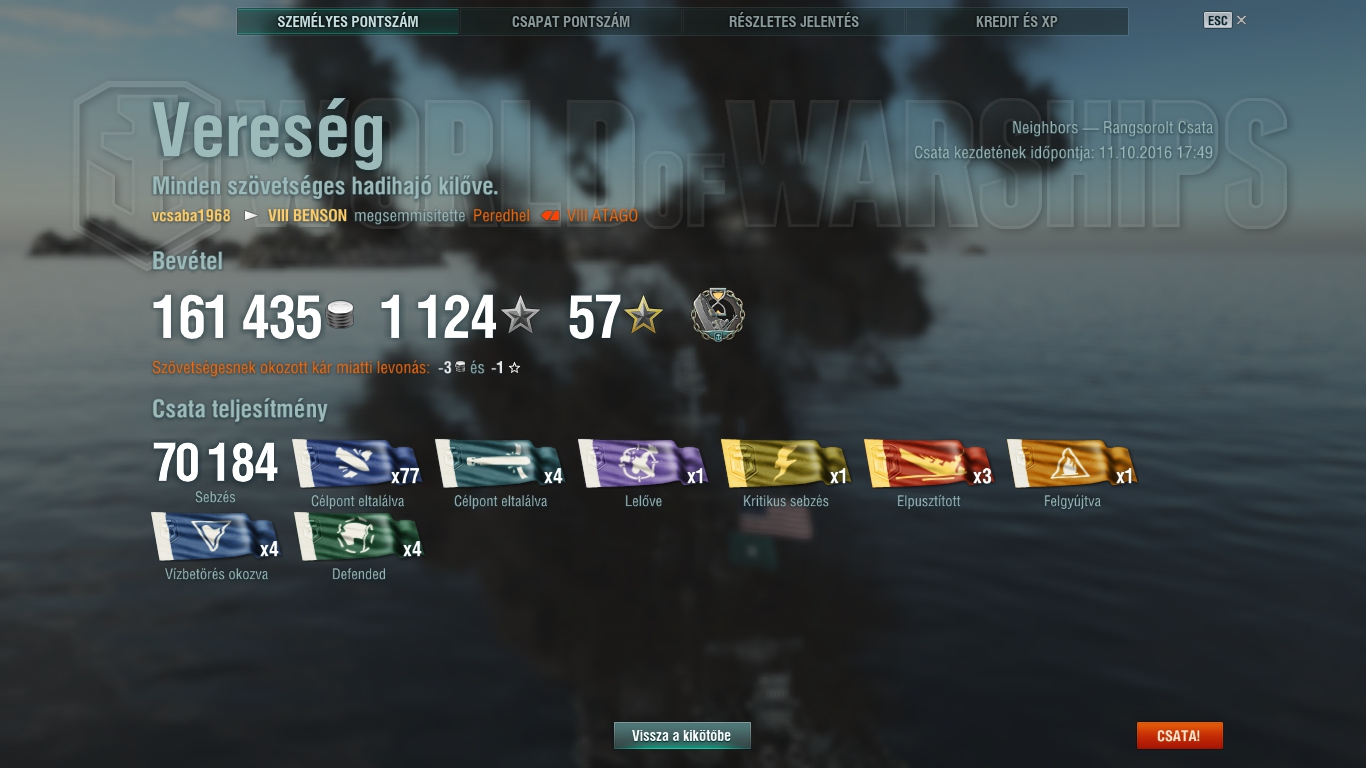Click the blue main battery hits ribbon
1366x768 pixels.
tap(357, 464)
